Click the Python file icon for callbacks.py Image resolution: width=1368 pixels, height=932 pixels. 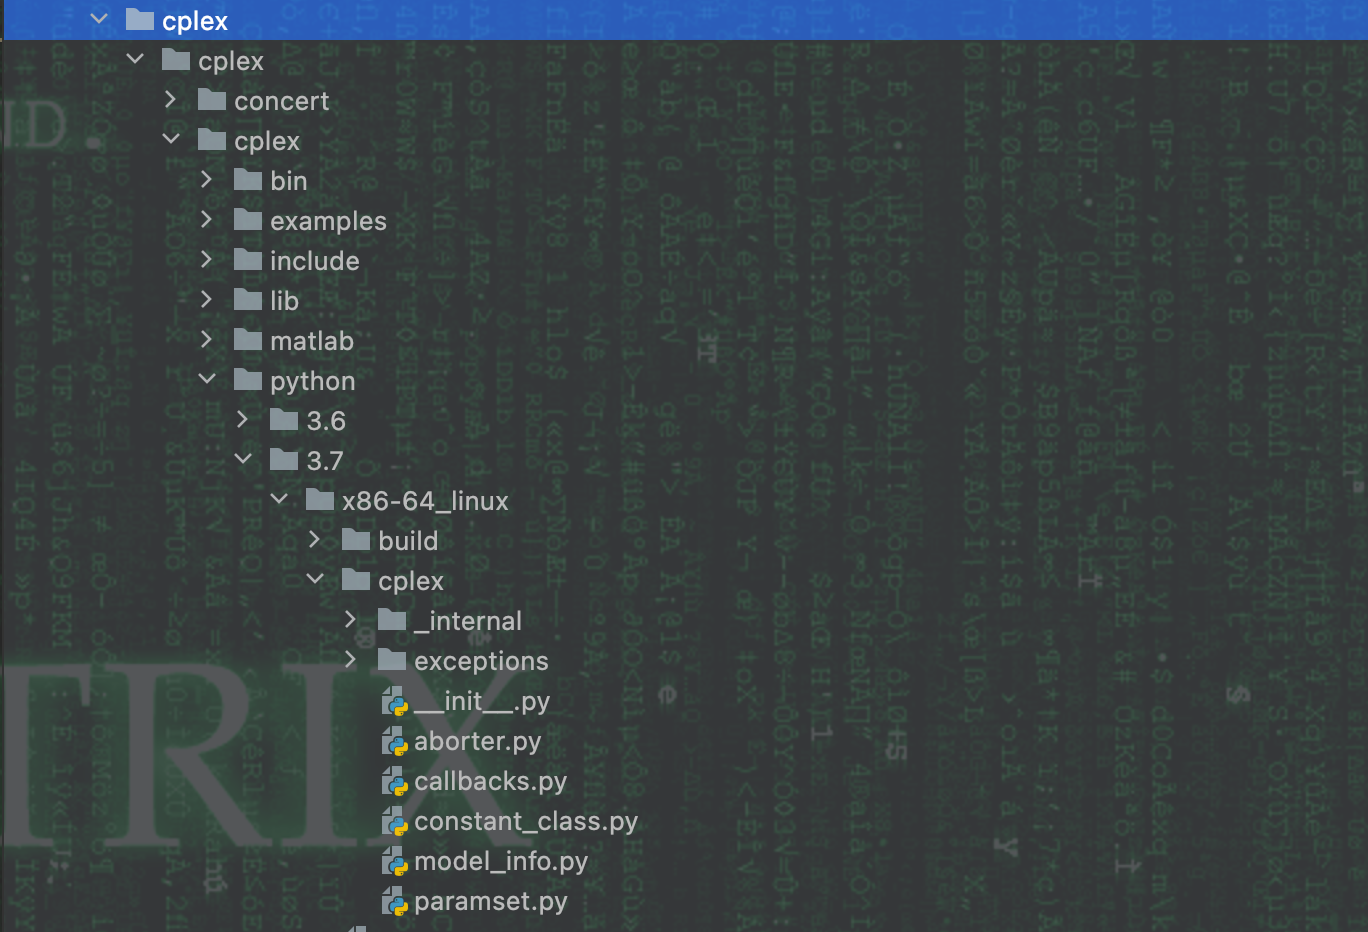point(396,781)
